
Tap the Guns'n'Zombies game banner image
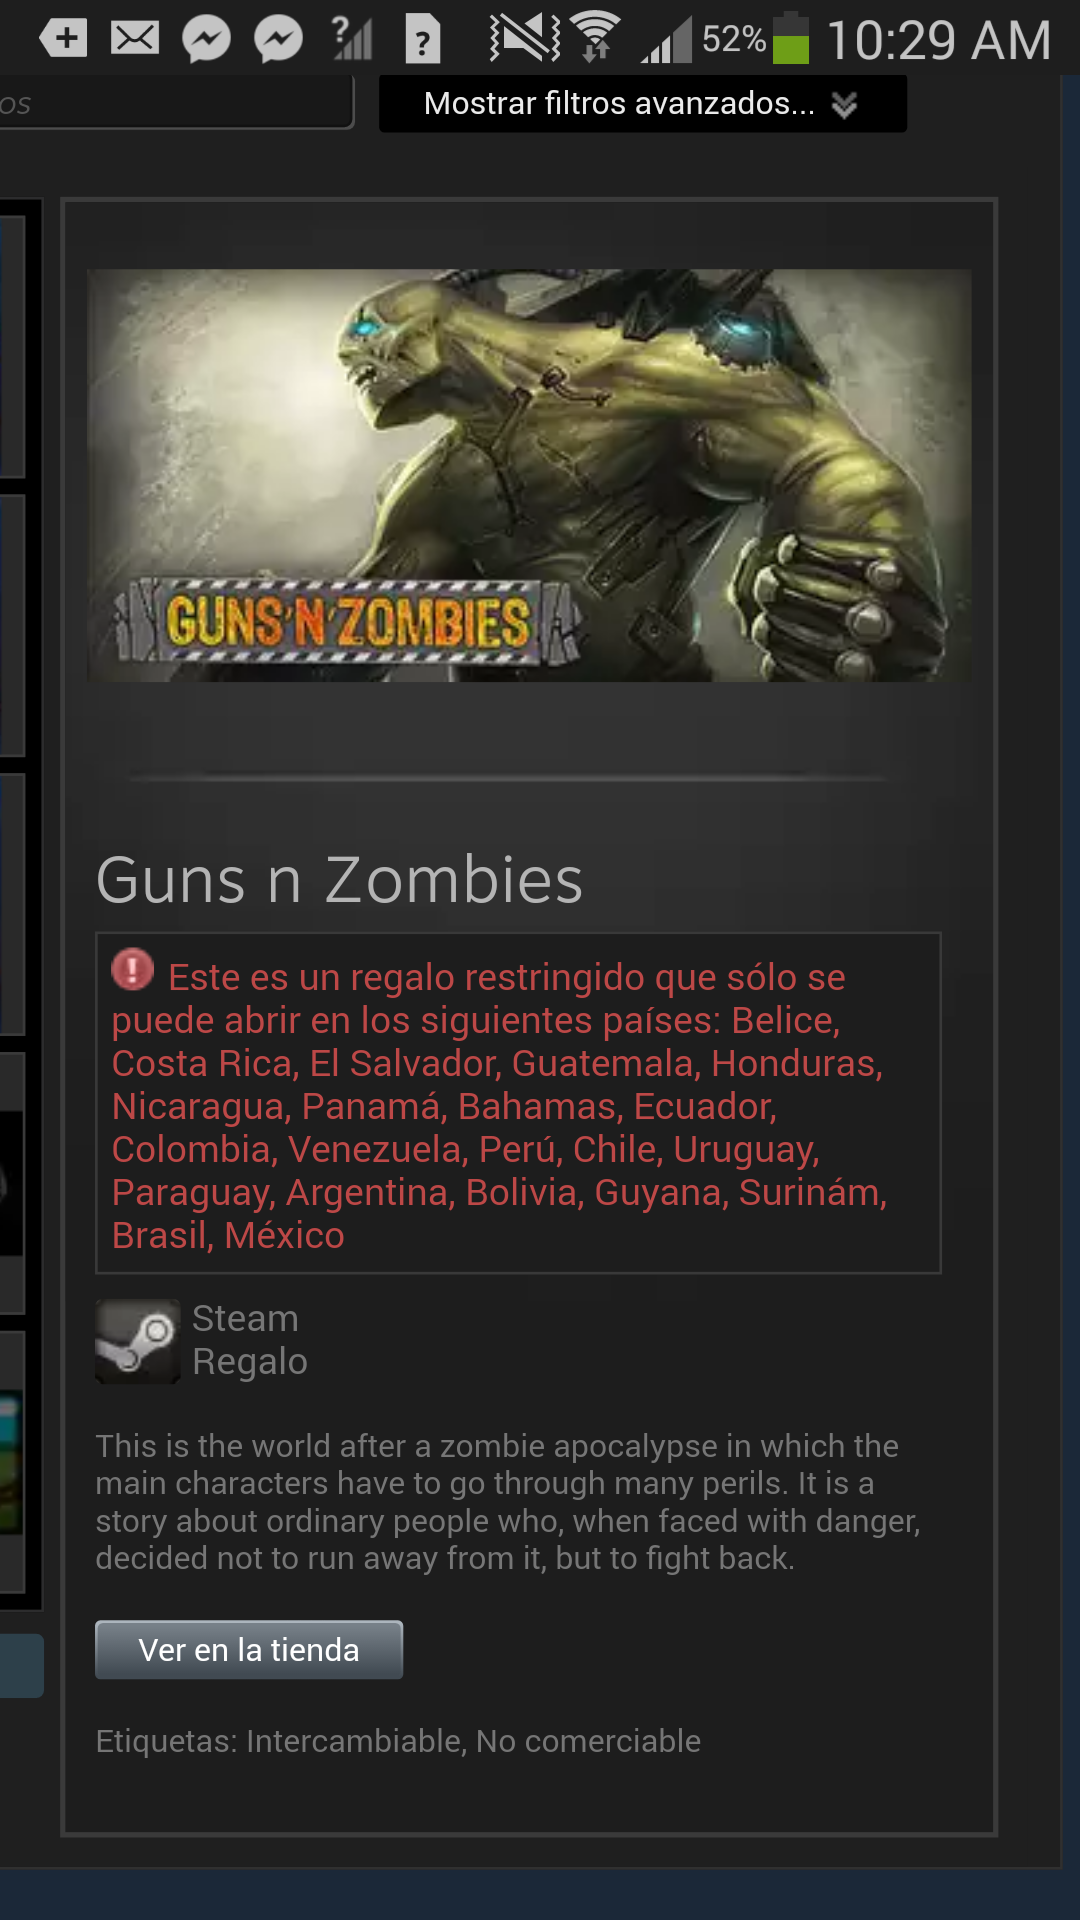click(529, 475)
